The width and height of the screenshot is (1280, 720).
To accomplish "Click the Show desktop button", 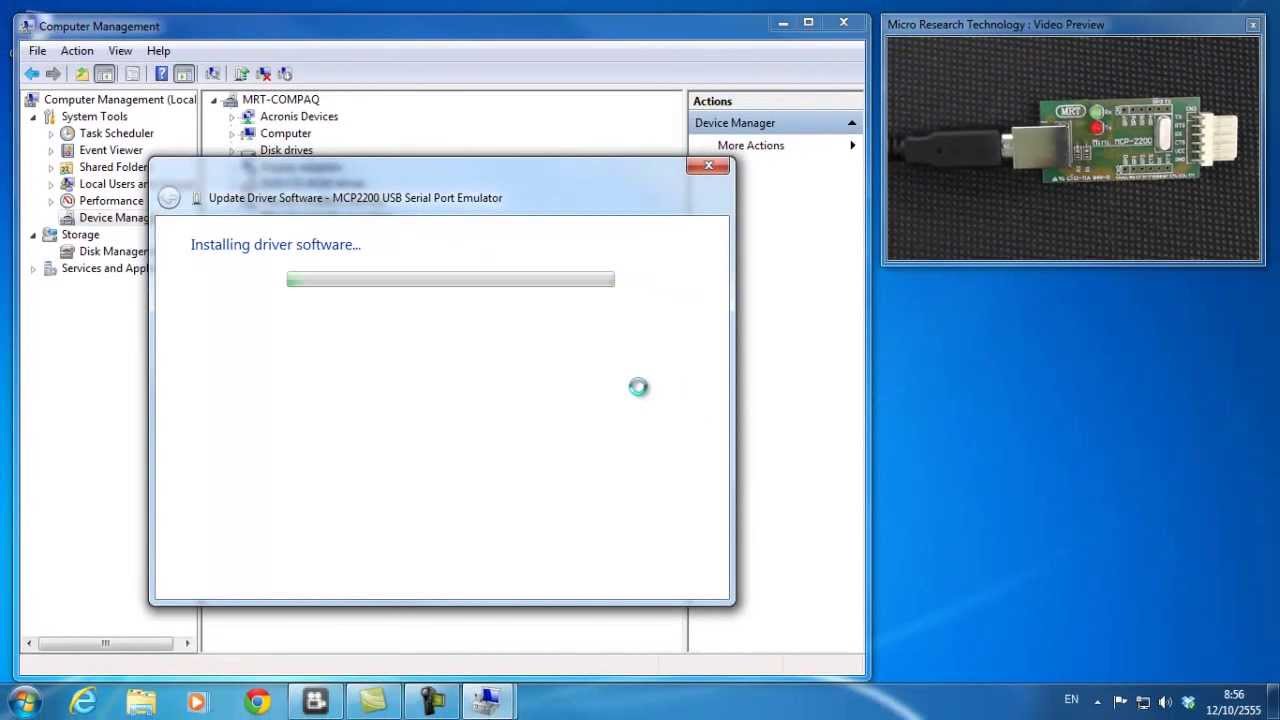I will [1273, 701].
